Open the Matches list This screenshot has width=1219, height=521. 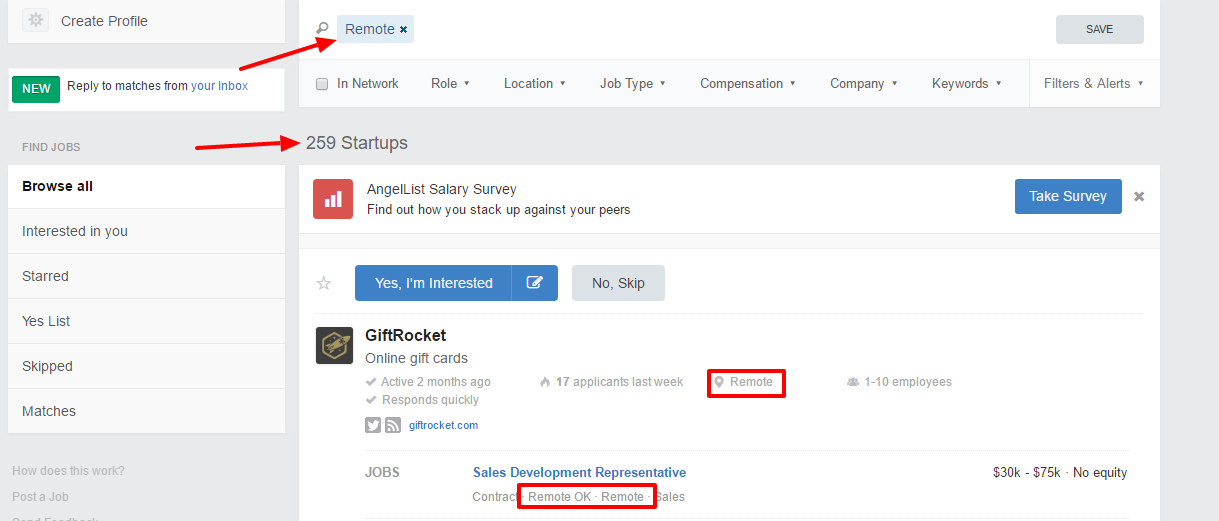146,411
